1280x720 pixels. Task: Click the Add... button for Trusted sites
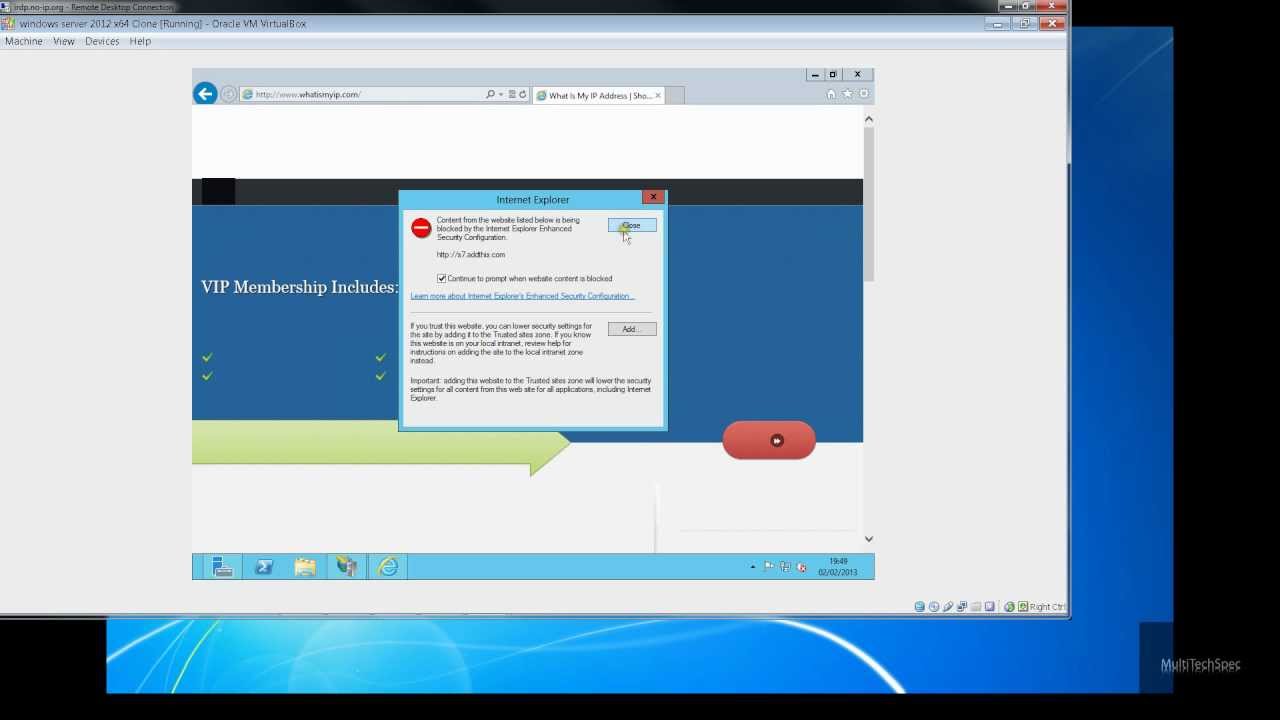(x=632, y=329)
